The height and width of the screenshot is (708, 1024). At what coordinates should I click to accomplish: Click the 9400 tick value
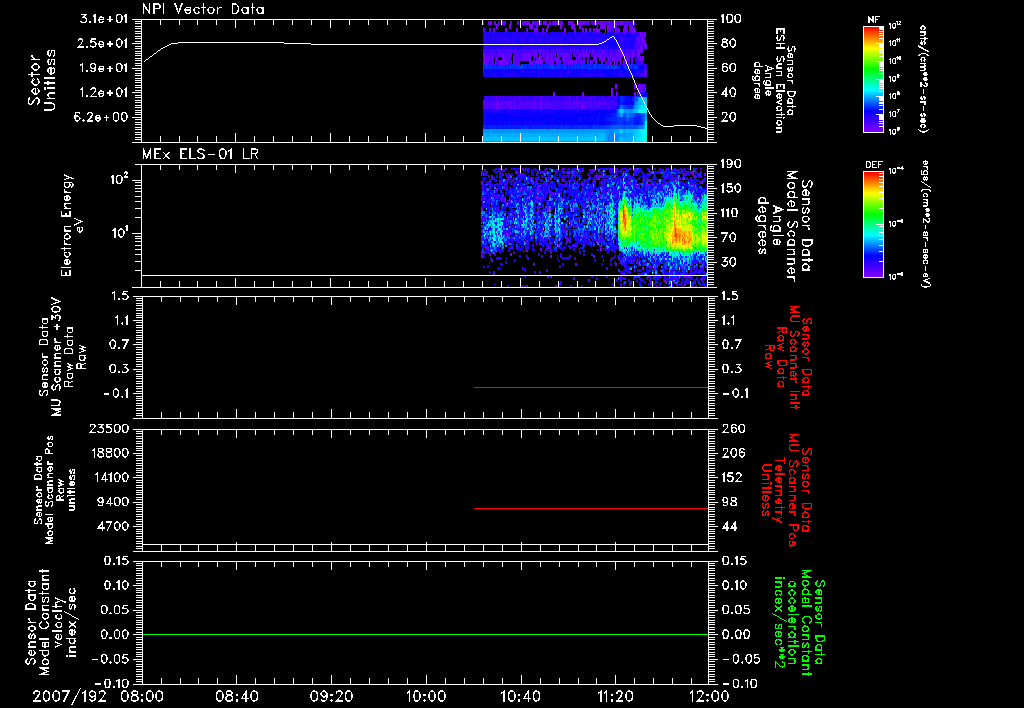[x=115, y=502]
